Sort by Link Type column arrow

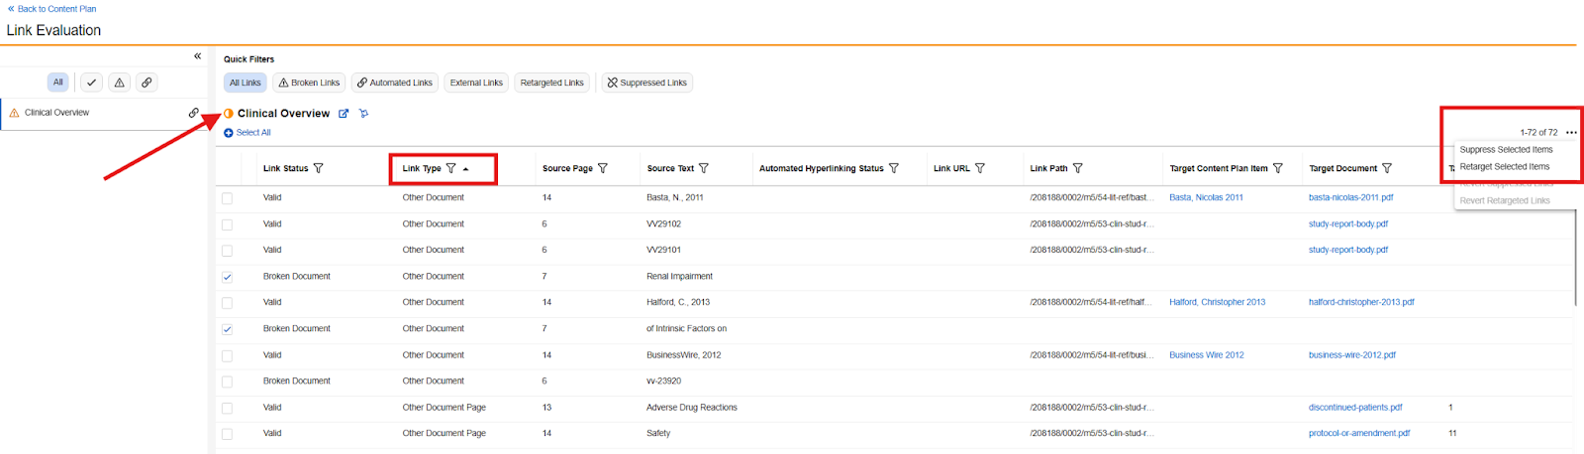[x=466, y=169]
